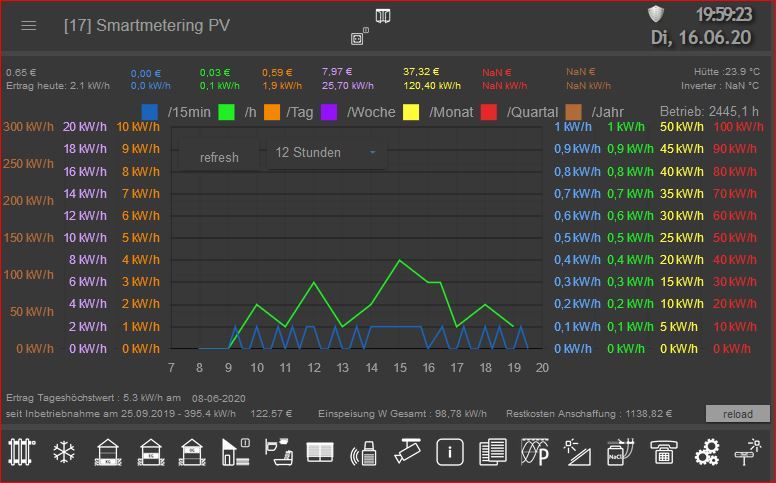Image resolution: width=776 pixels, height=483 pixels.
Task: Click the daily earnings 0,59 €
Action: (277, 72)
